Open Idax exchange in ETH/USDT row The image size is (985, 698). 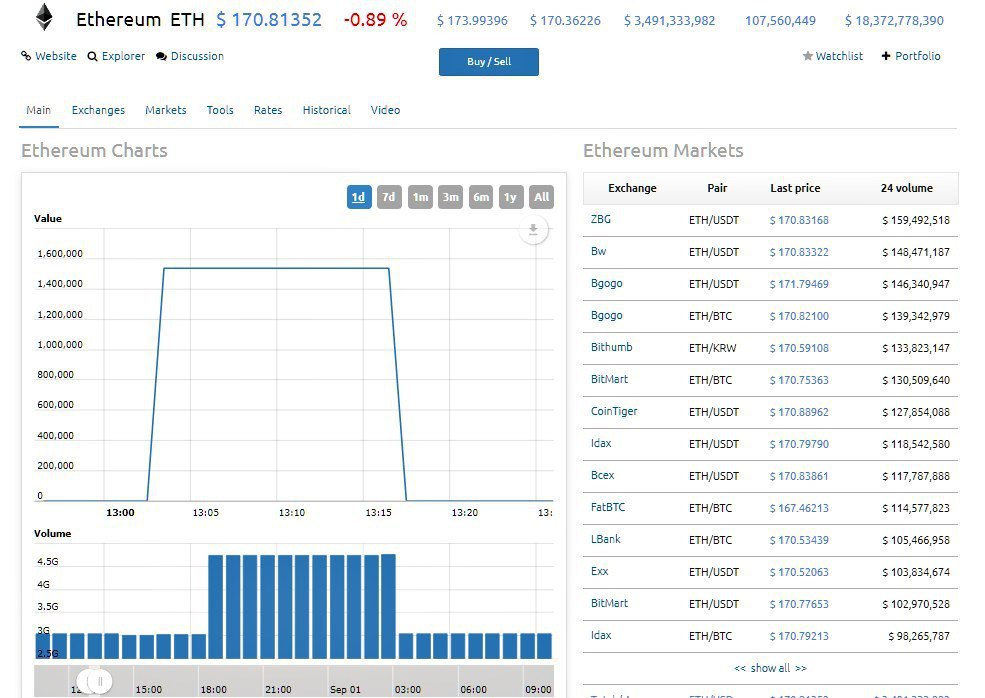[601, 444]
